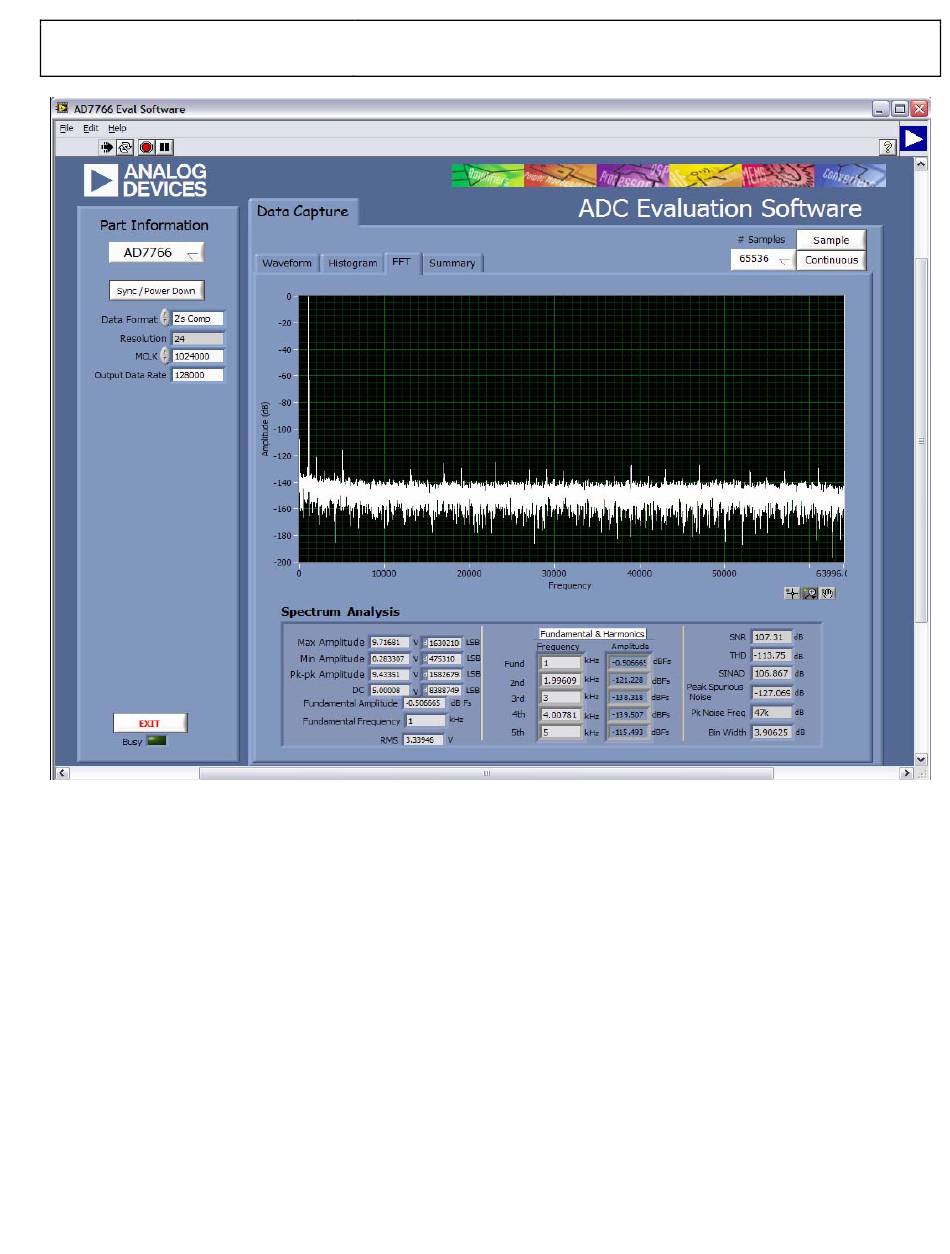Select the graph zoom magnifier tool
950x1254 pixels.
click(810, 593)
